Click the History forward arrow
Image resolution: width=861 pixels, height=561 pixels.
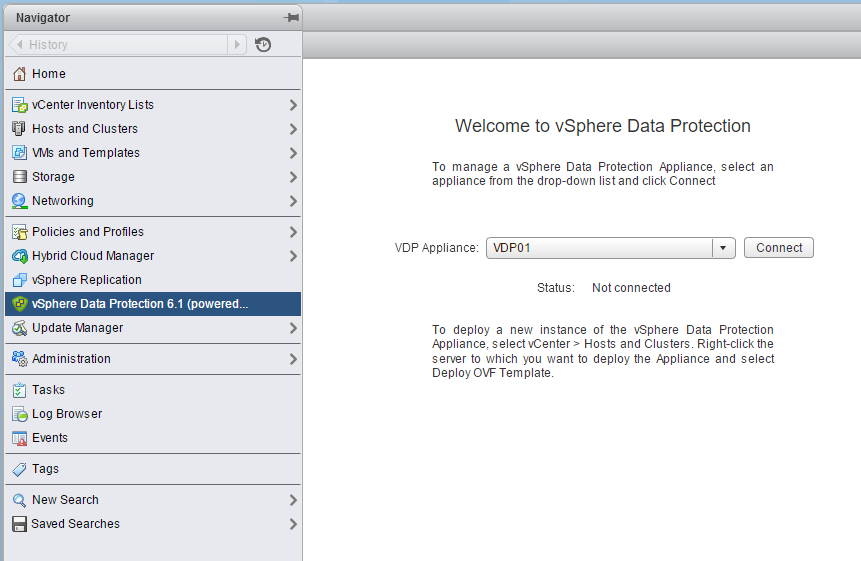click(x=237, y=45)
